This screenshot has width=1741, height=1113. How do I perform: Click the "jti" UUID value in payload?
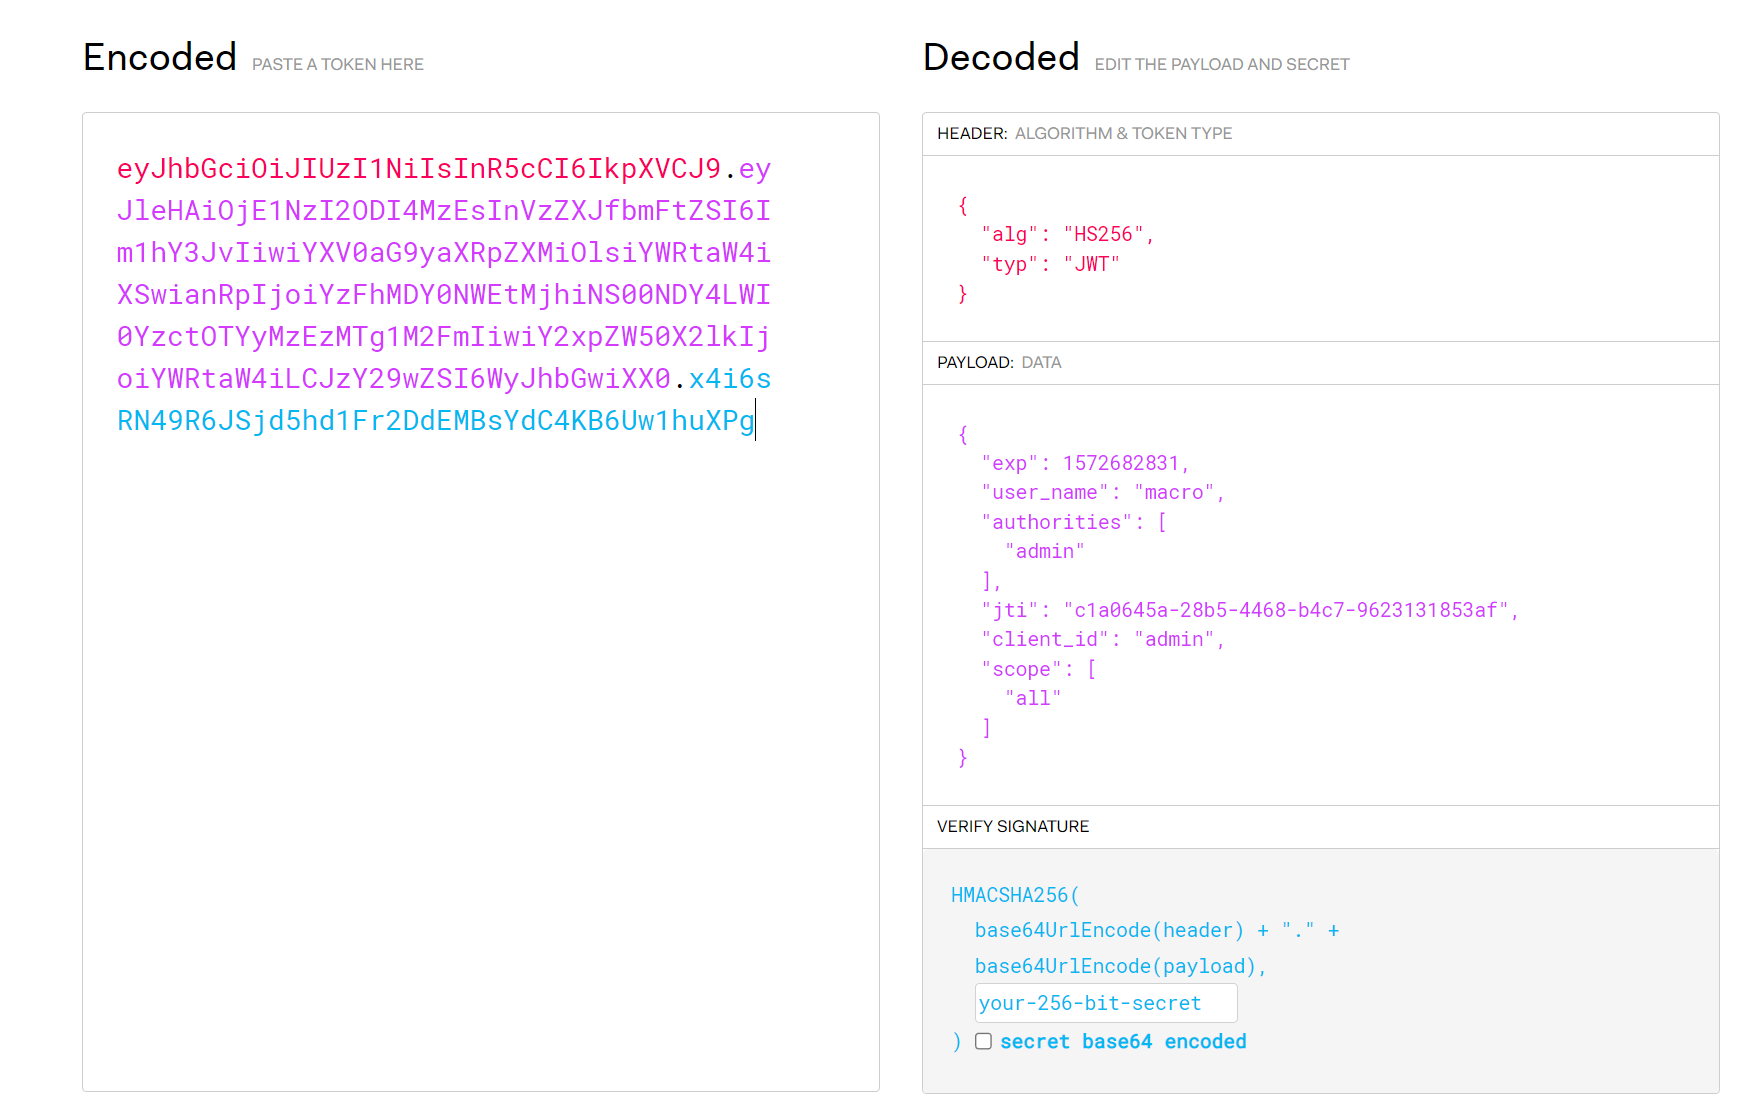click(1285, 610)
